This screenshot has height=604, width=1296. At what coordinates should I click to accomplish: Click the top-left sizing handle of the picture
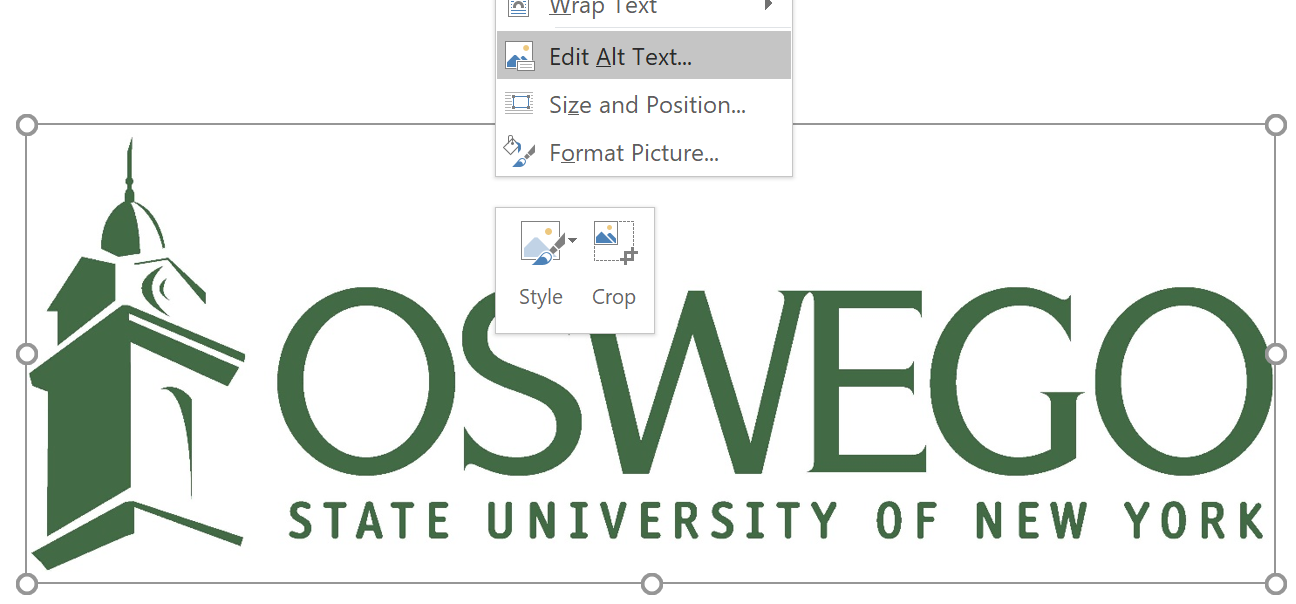tap(27, 125)
